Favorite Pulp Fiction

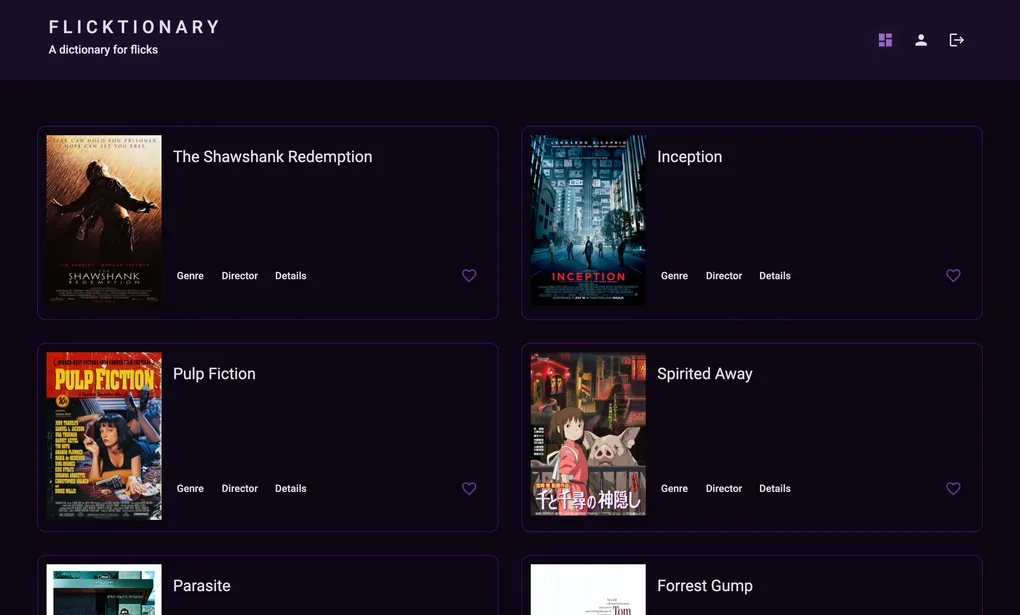pos(469,488)
